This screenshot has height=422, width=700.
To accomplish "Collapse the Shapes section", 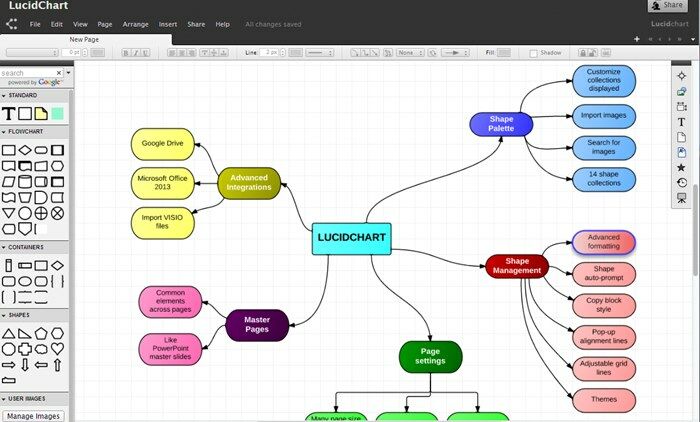I will click(4, 315).
